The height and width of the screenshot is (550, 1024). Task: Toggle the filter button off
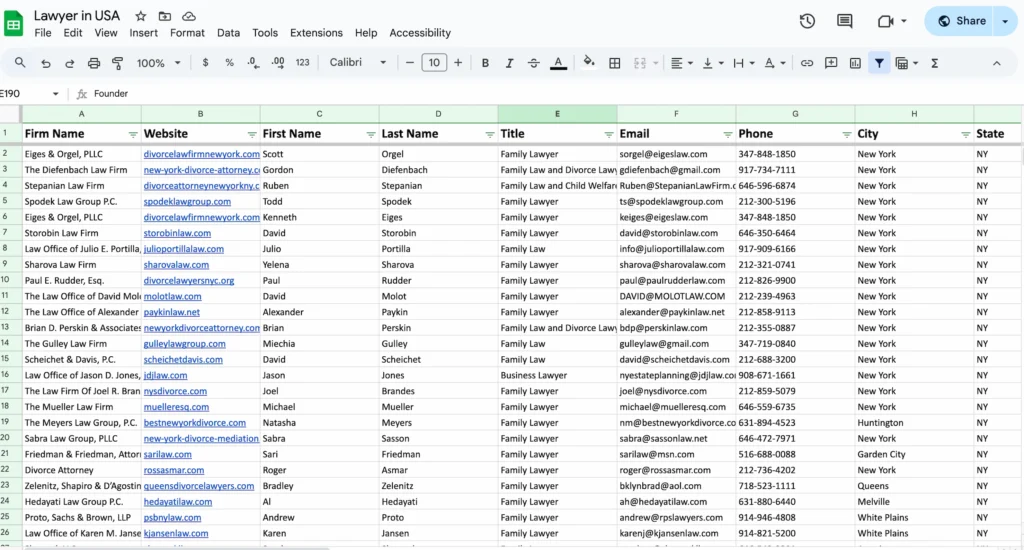pos(879,63)
